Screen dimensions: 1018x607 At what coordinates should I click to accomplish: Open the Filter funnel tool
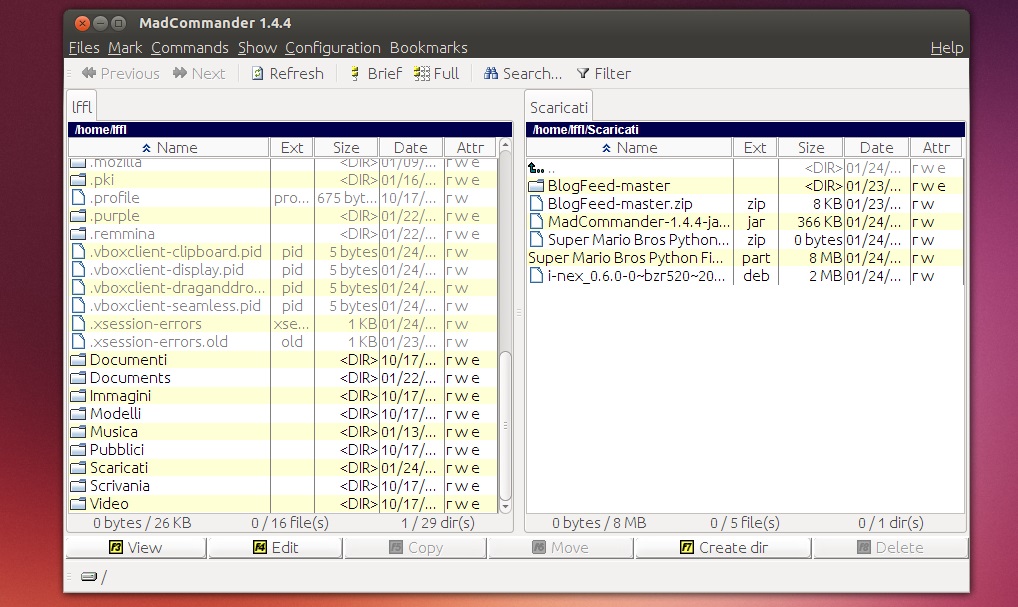coord(604,73)
